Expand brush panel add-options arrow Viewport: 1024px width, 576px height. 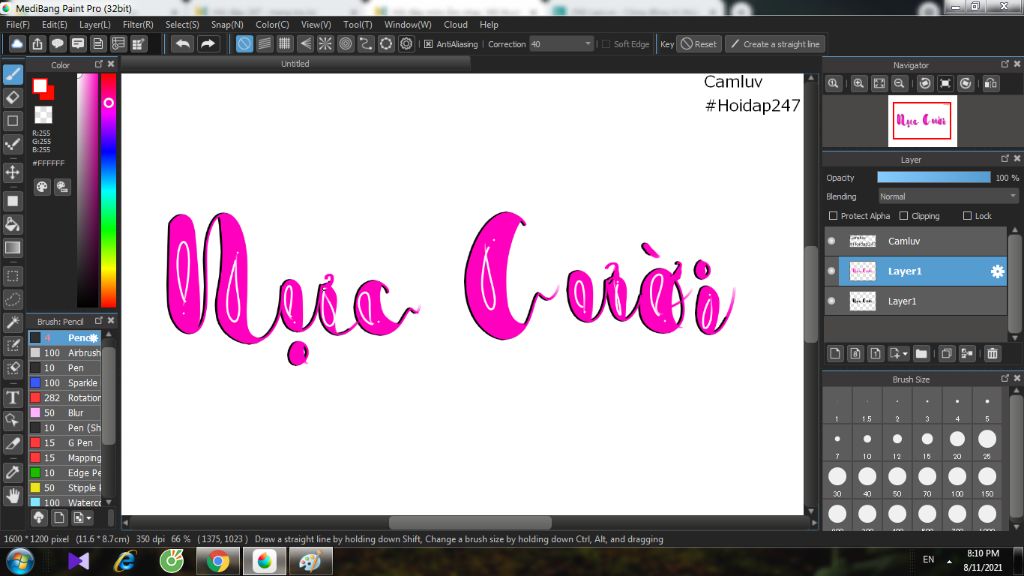coord(89,518)
